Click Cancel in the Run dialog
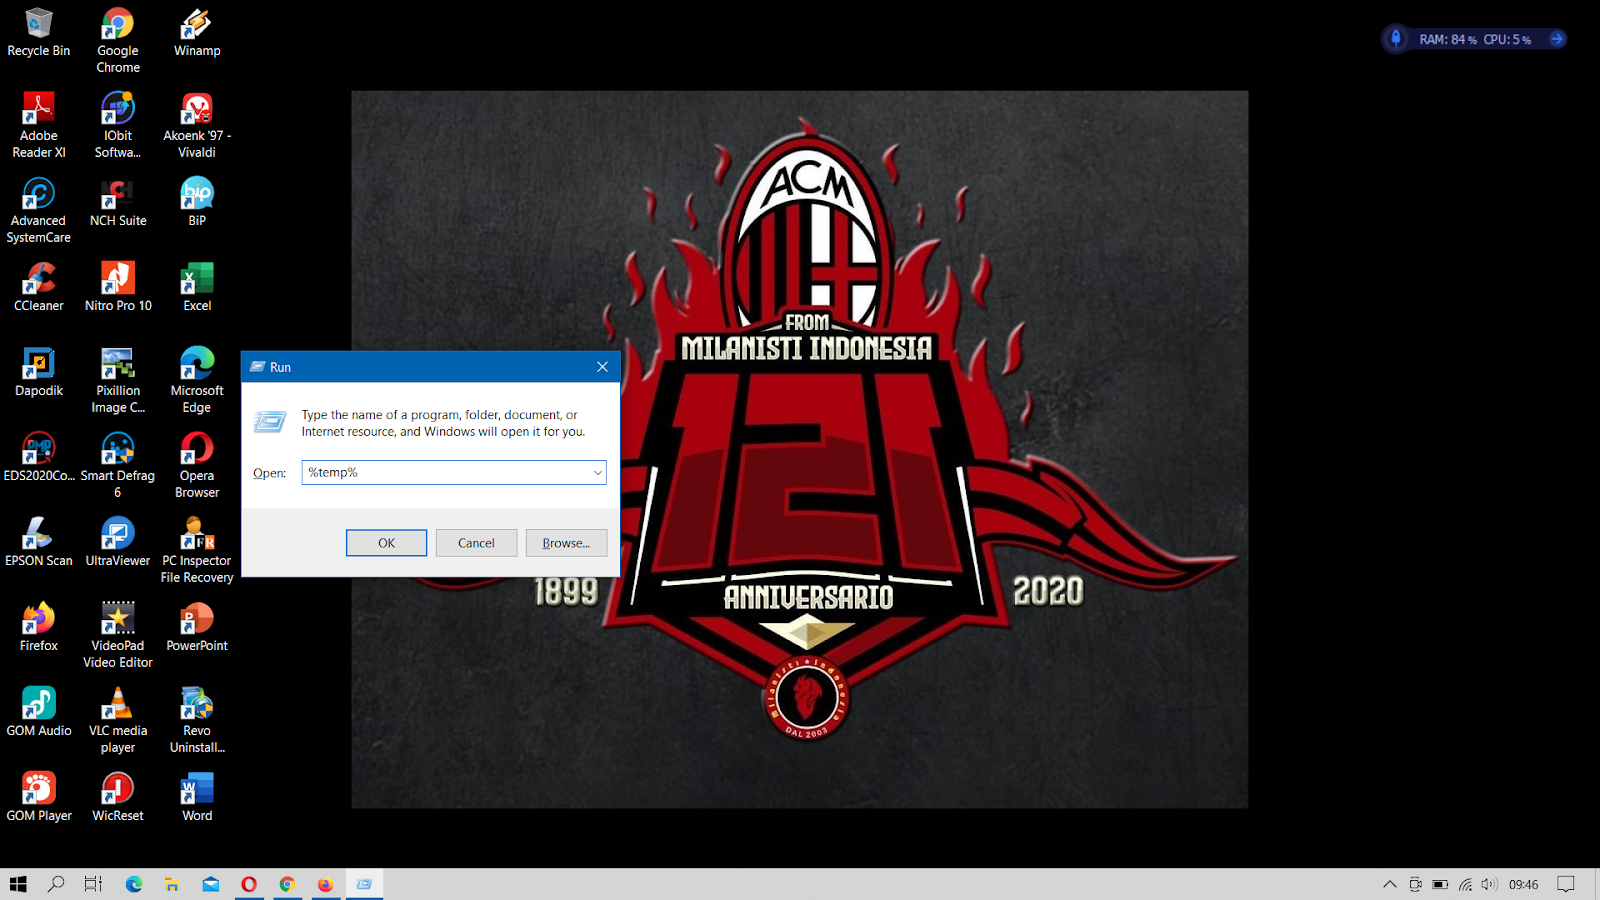Image resolution: width=1600 pixels, height=900 pixels. tap(476, 543)
